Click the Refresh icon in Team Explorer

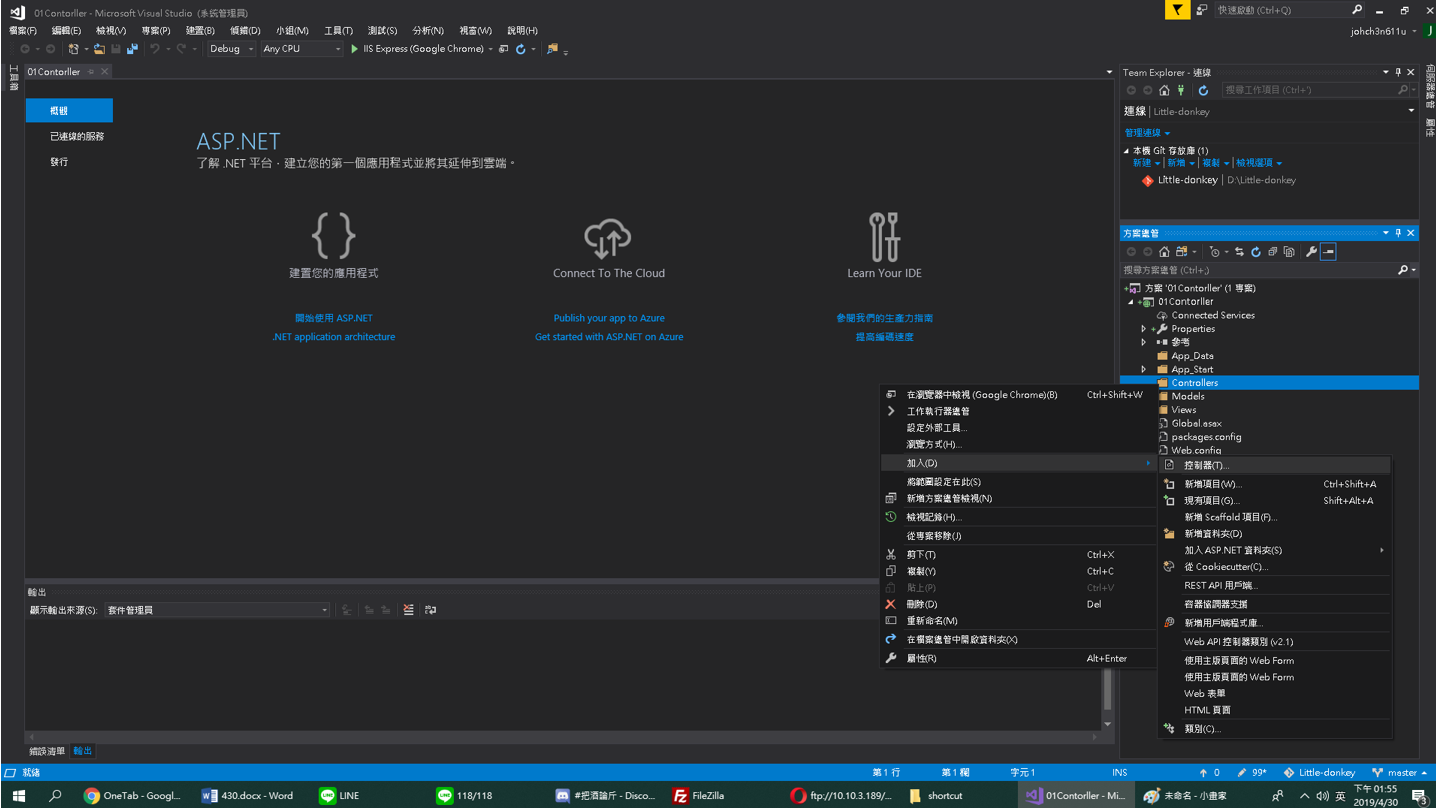pyautogui.click(x=1203, y=90)
